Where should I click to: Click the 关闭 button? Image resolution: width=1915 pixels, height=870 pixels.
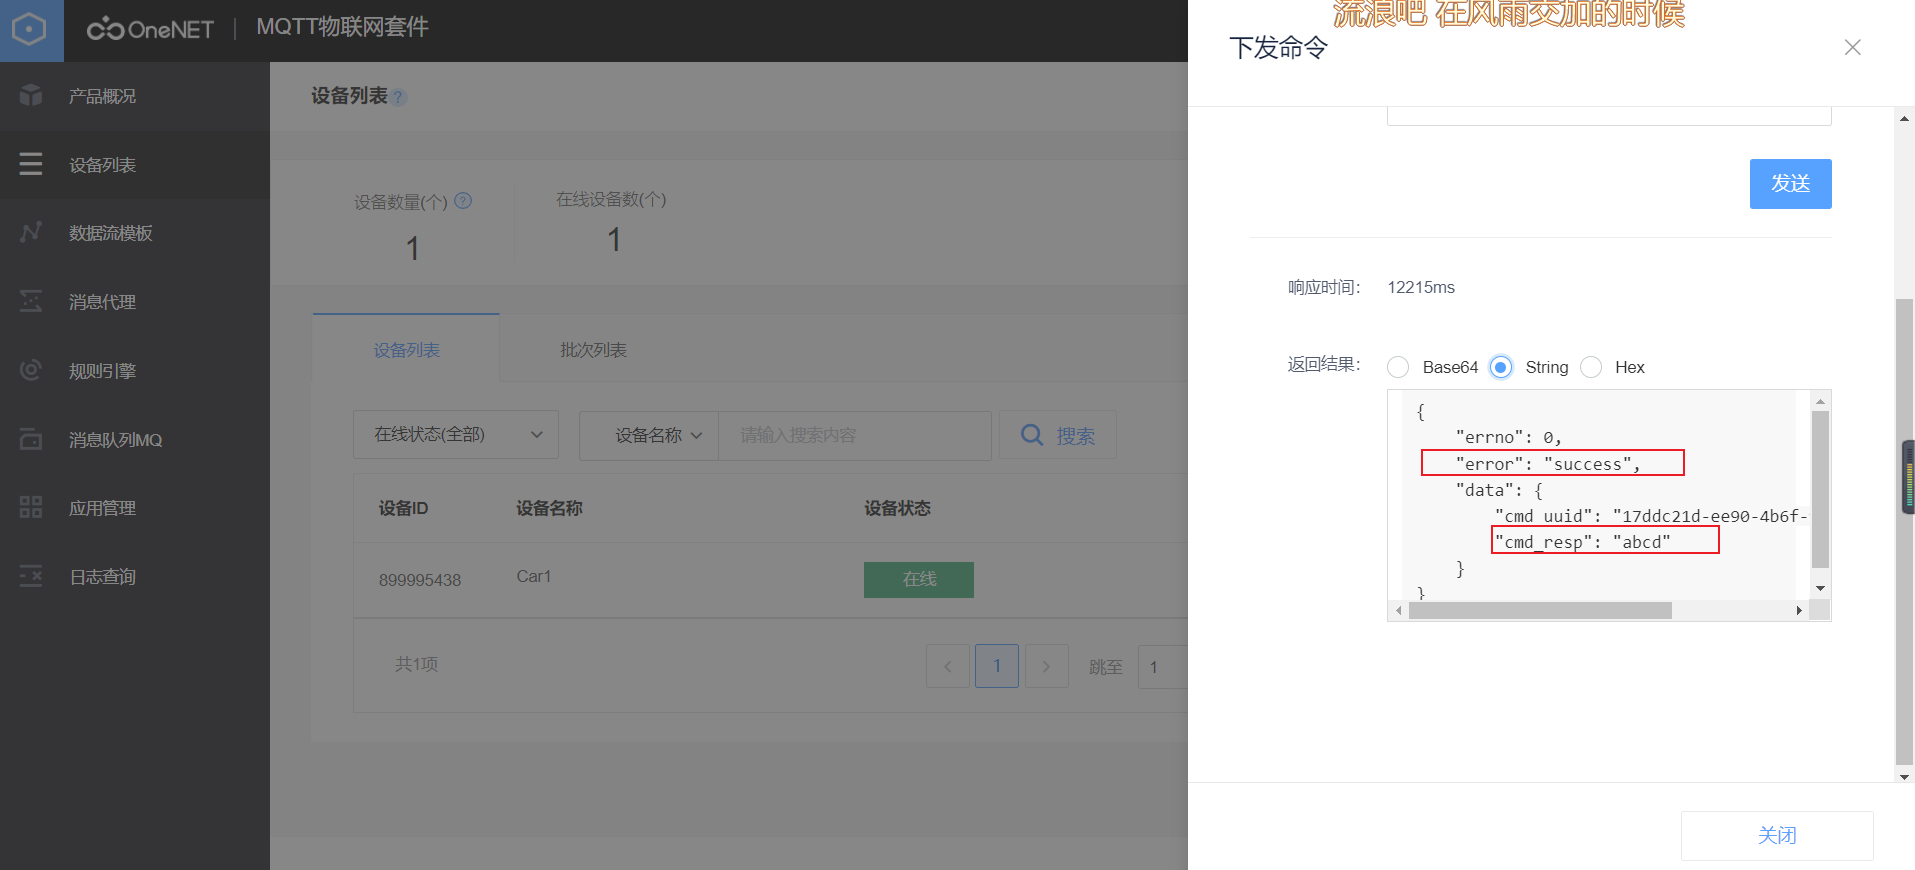[1777, 835]
